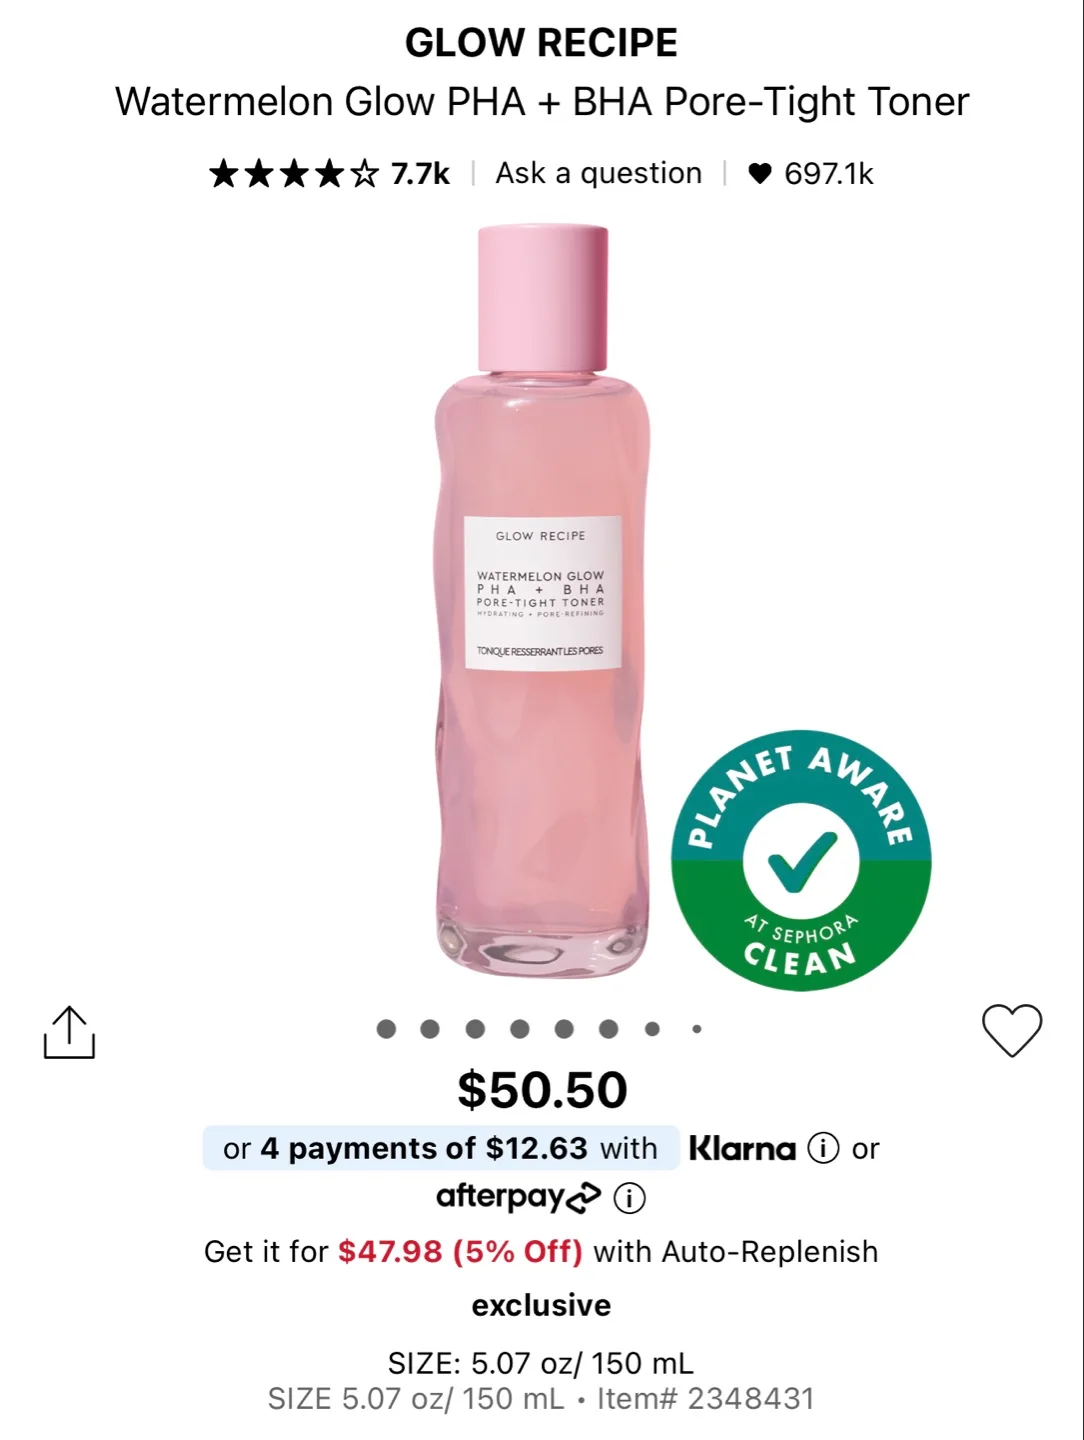This screenshot has height=1440, width=1084.
Task: Tap the 7.7k reviews count
Action: point(420,174)
